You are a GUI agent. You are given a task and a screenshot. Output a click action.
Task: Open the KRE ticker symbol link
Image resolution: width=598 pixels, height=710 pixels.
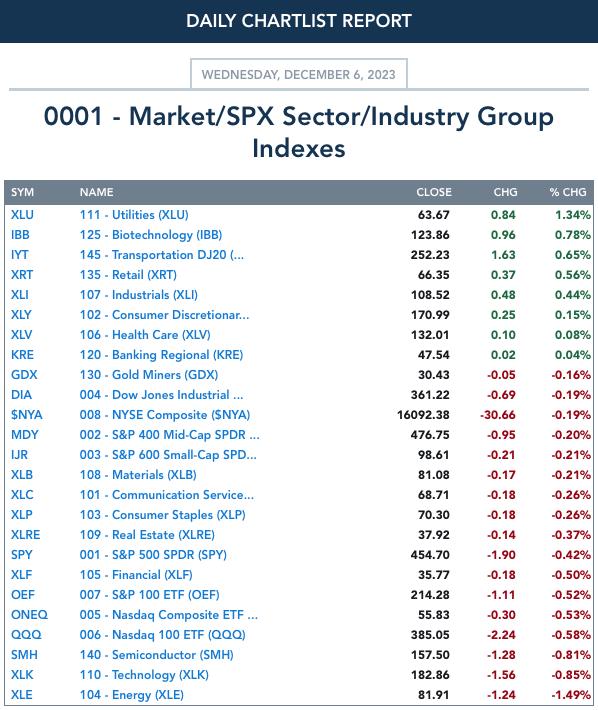pyautogui.click(x=22, y=355)
